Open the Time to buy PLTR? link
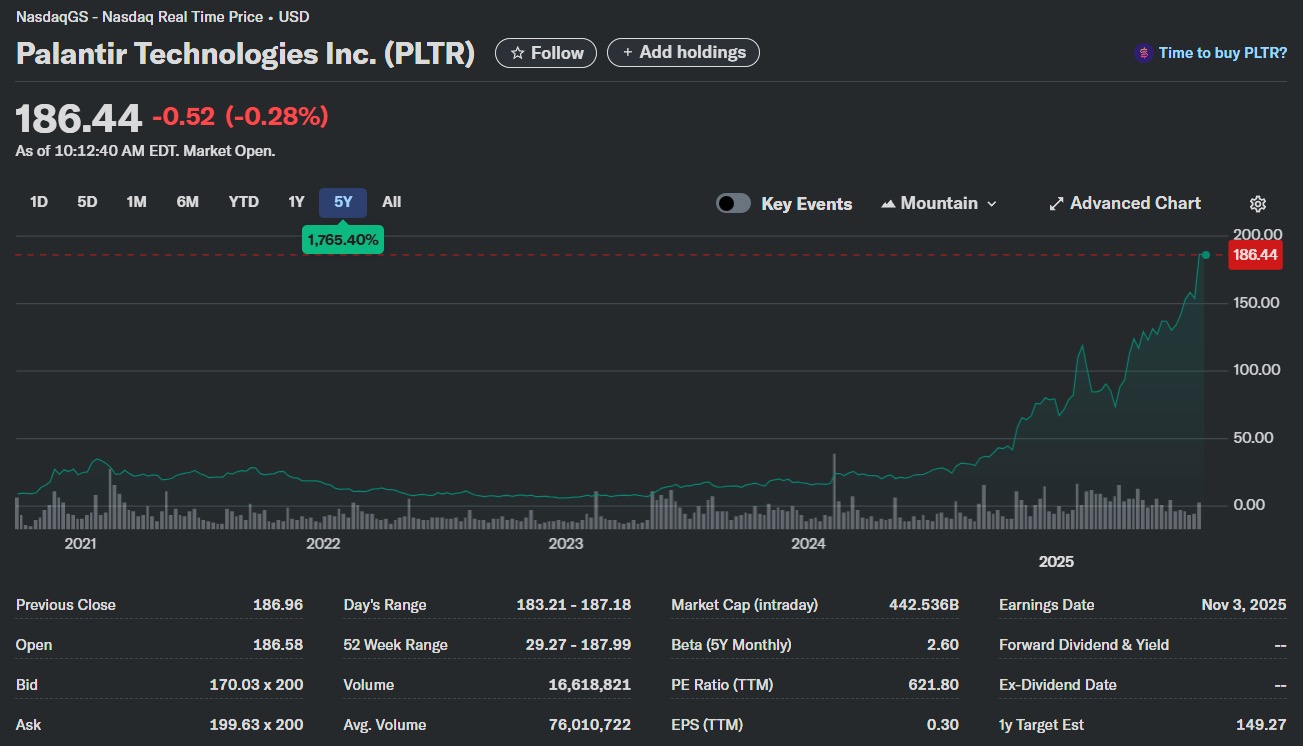The height and width of the screenshot is (746, 1303). tap(1222, 53)
